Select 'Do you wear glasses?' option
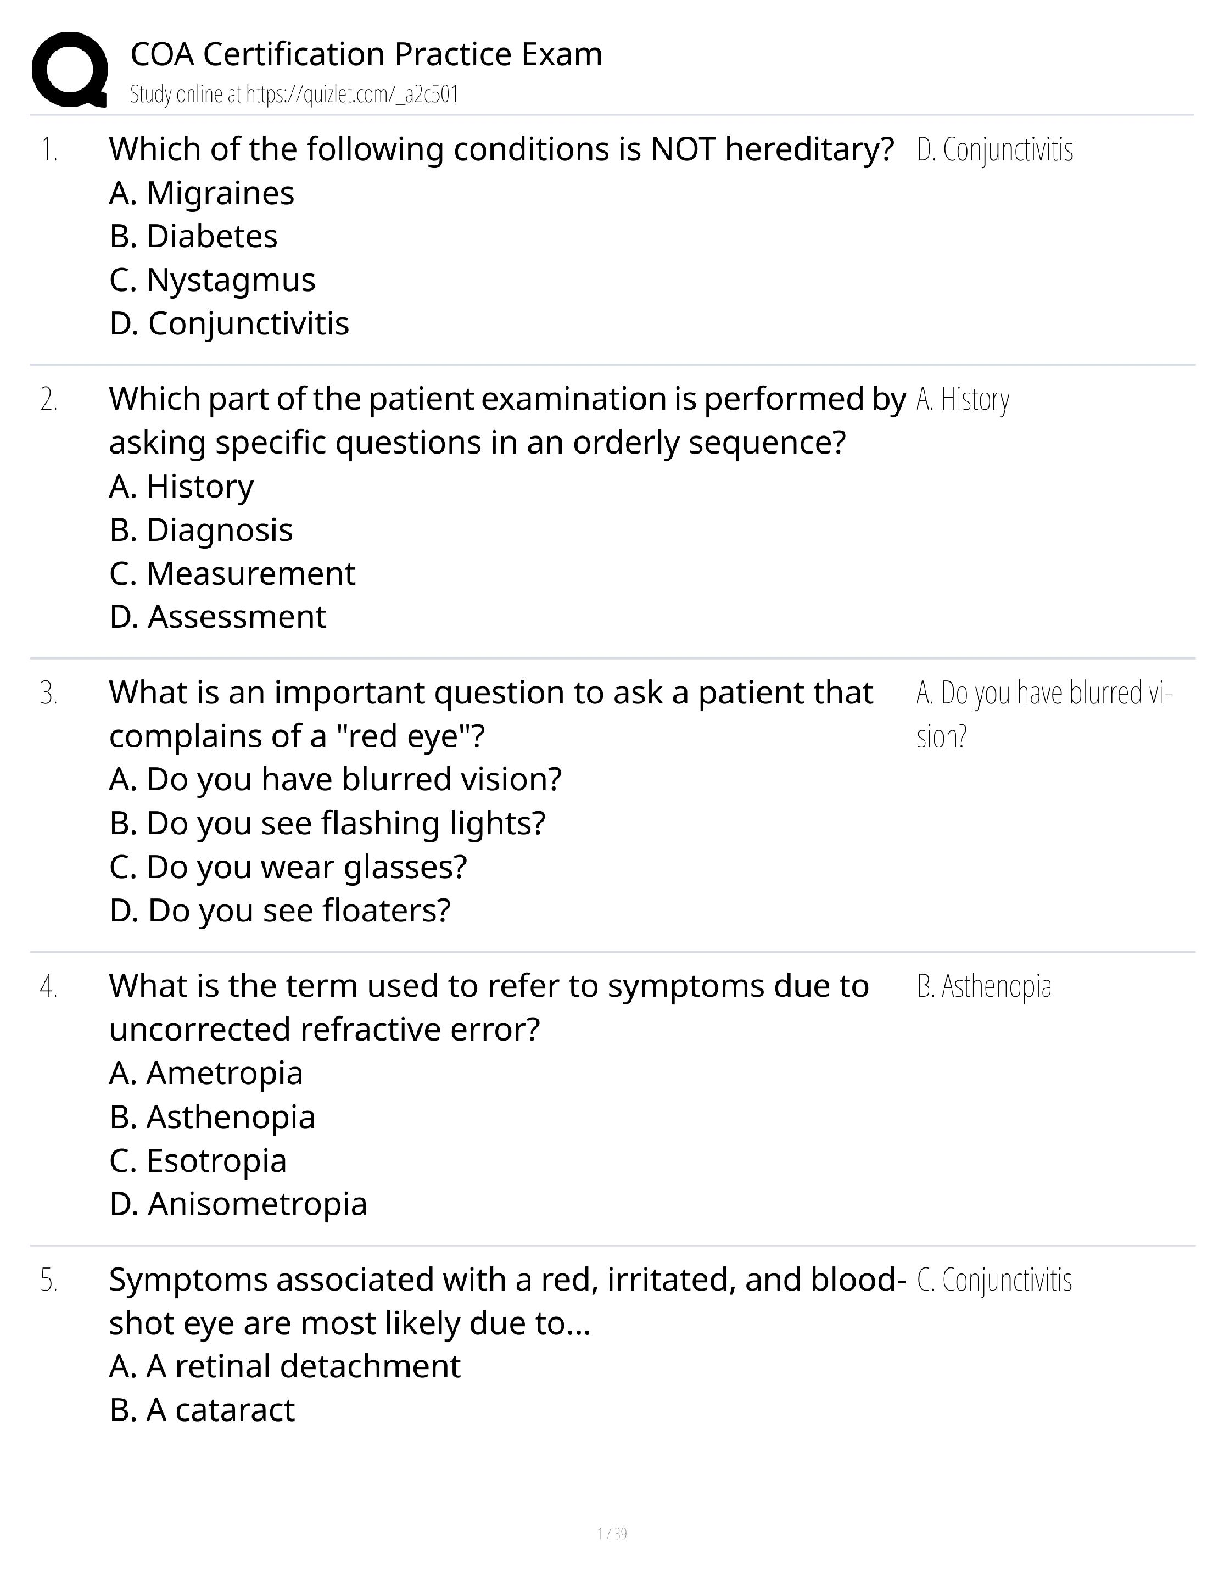1224x1584 pixels. 288,867
